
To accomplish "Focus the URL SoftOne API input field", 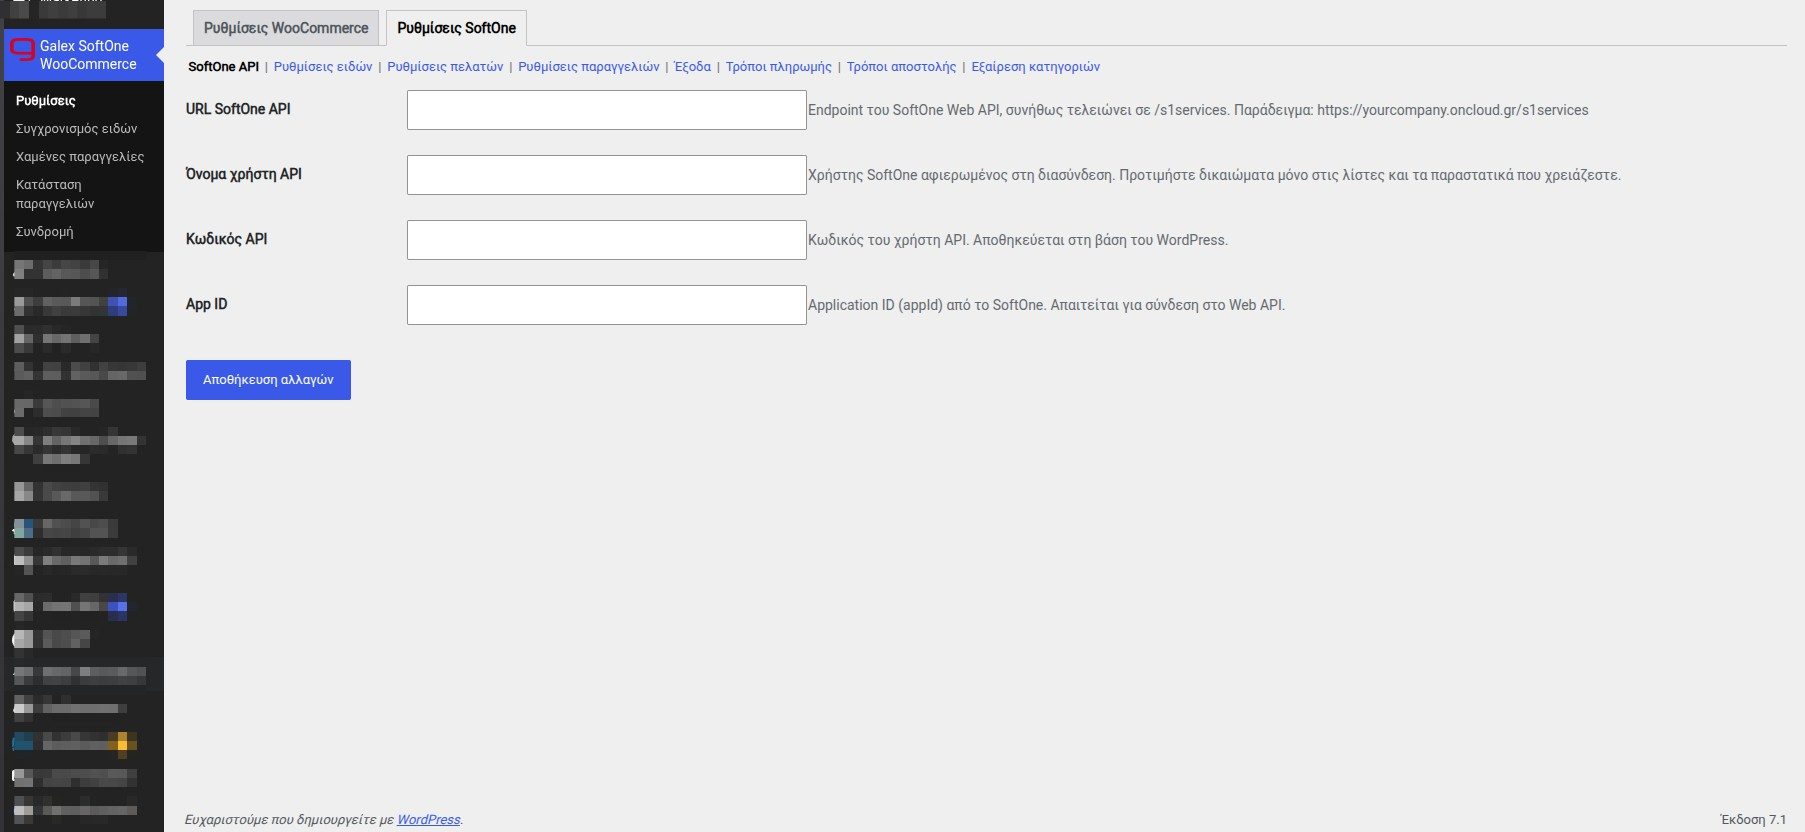I will coord(607,110).
